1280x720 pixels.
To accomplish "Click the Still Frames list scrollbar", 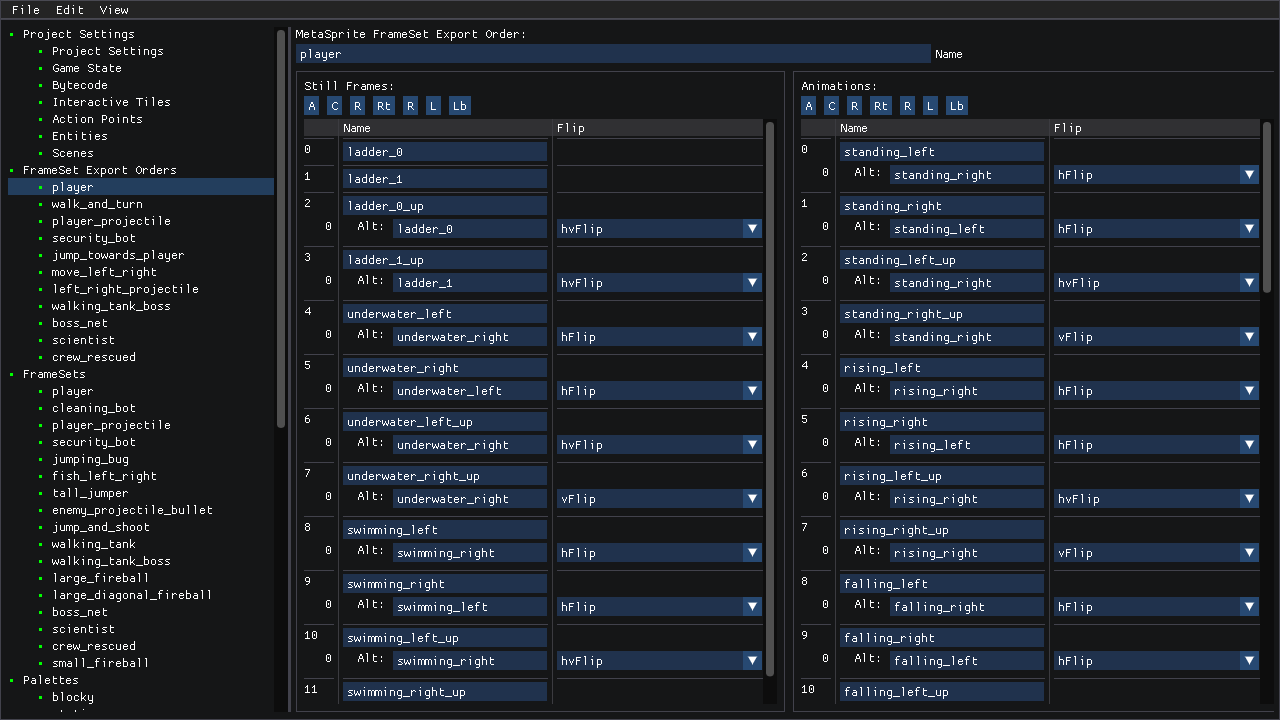I will tap(770, 398).
